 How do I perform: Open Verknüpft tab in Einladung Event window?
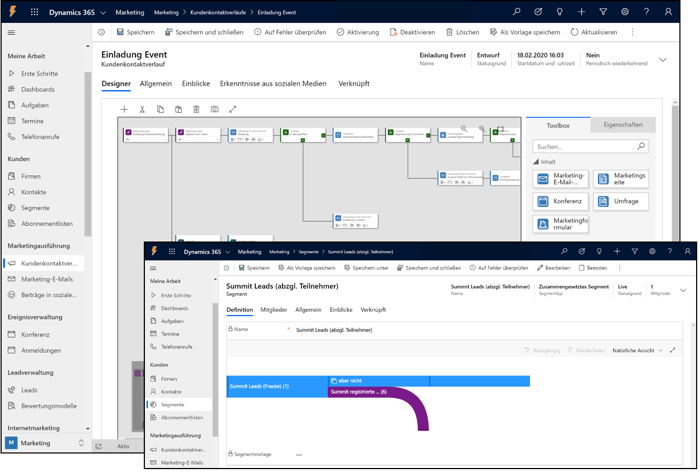pos(354,83)
